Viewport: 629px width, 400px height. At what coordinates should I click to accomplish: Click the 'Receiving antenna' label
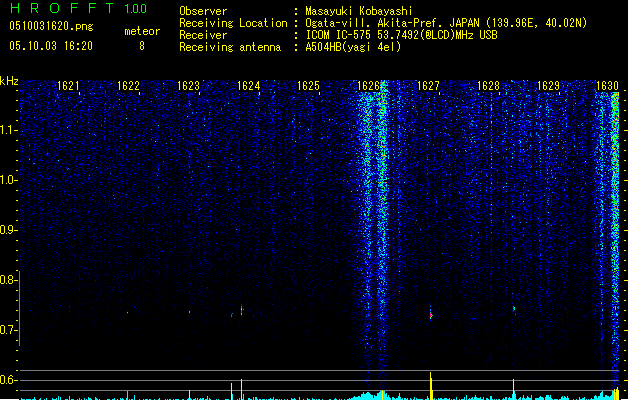coord(230,47)
